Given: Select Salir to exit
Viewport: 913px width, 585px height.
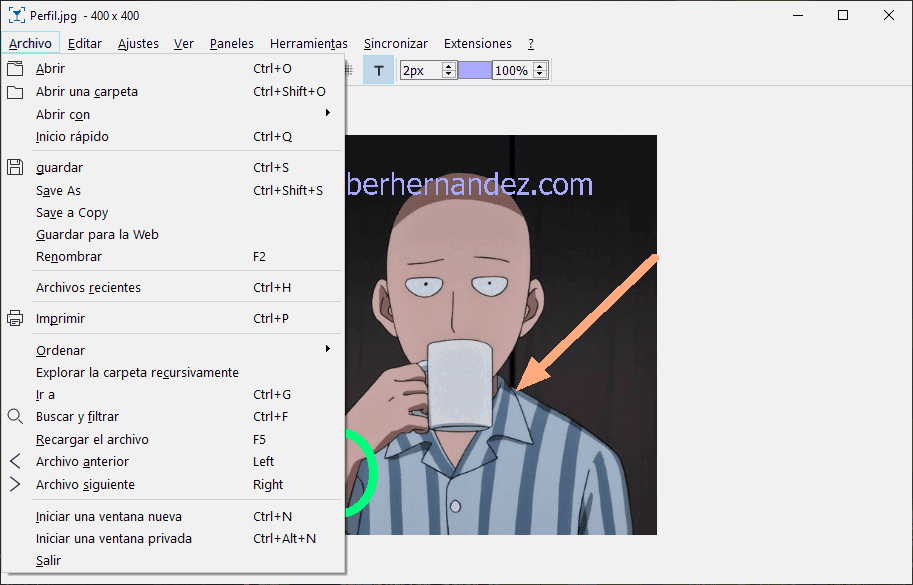Looking at the screenshot, I should coord(173,561).
